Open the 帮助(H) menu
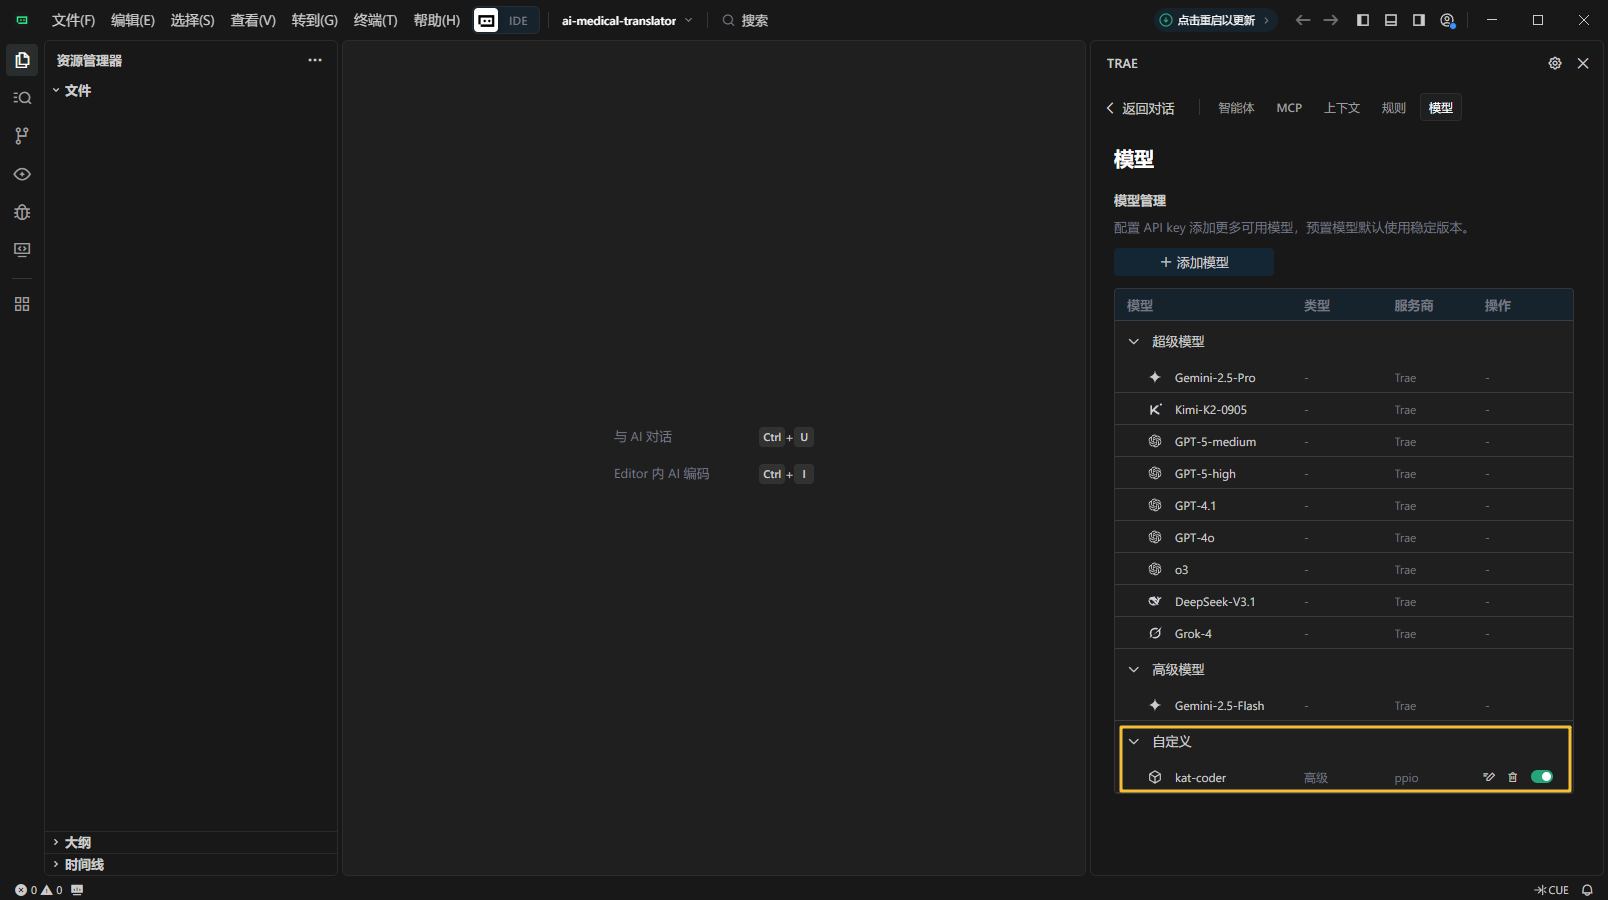 point(437,20)
